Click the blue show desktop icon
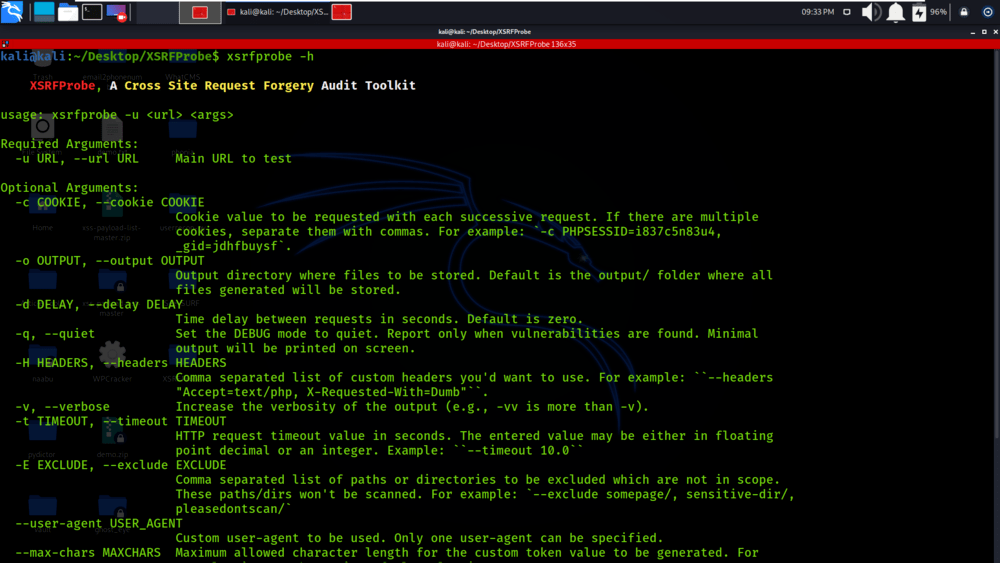 coord(44,11)
